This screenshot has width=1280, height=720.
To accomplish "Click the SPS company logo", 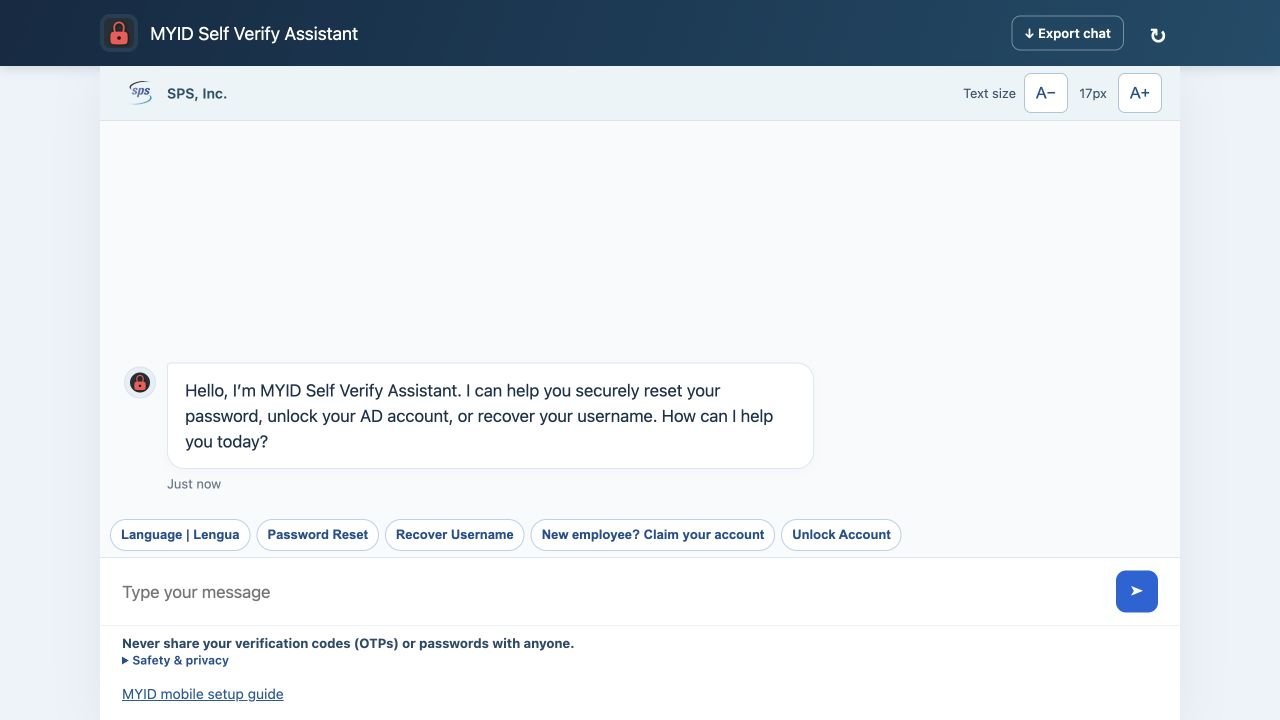I will click(140, 93).
